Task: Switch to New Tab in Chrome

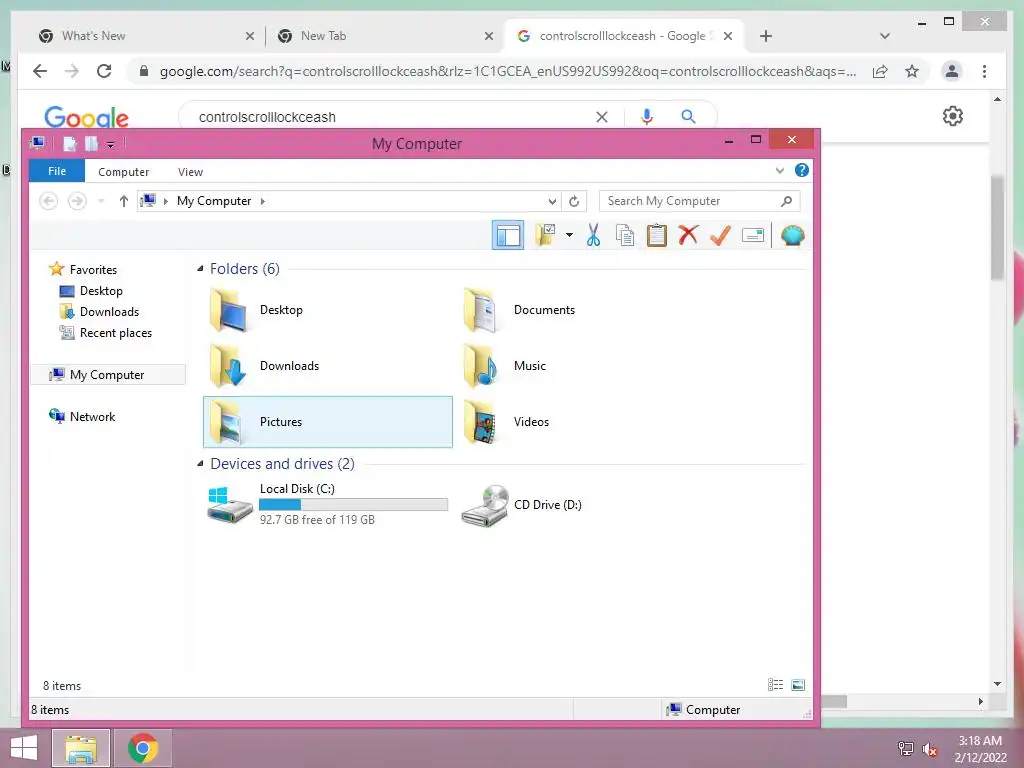Action: (384, 36)
